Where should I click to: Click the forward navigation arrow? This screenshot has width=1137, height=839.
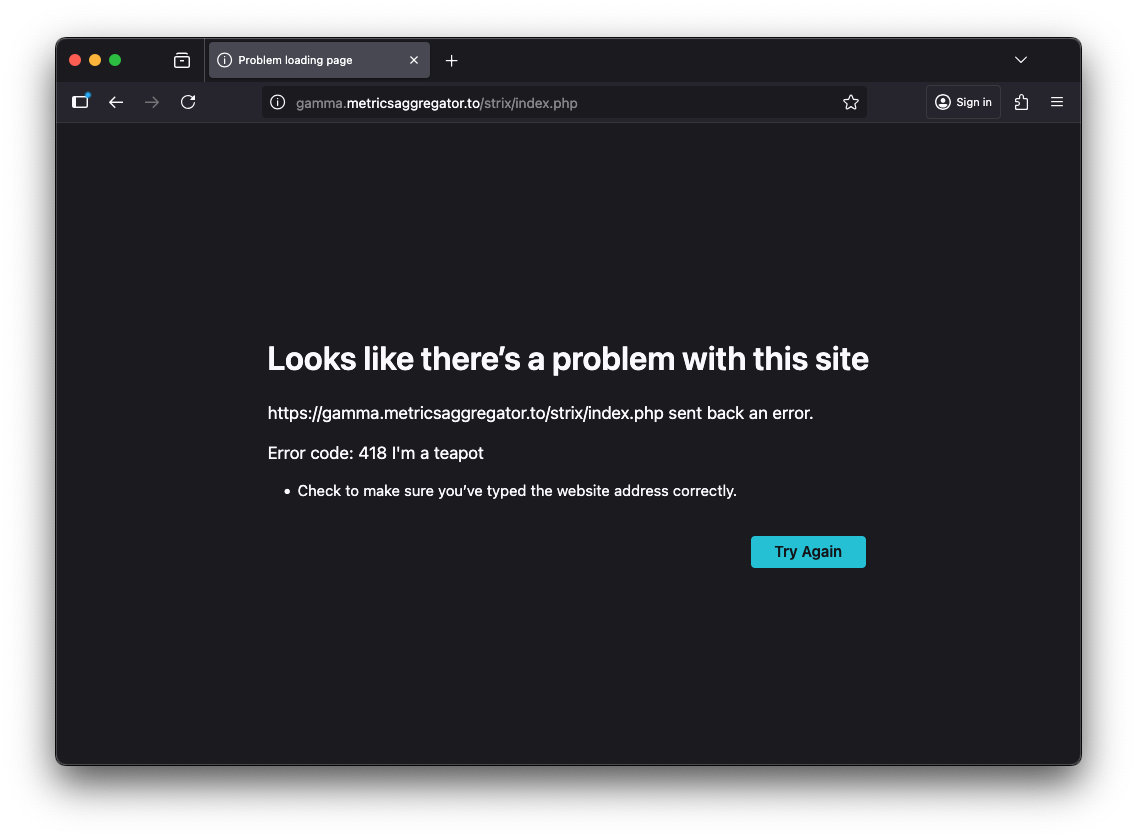[x=152, y=102]
